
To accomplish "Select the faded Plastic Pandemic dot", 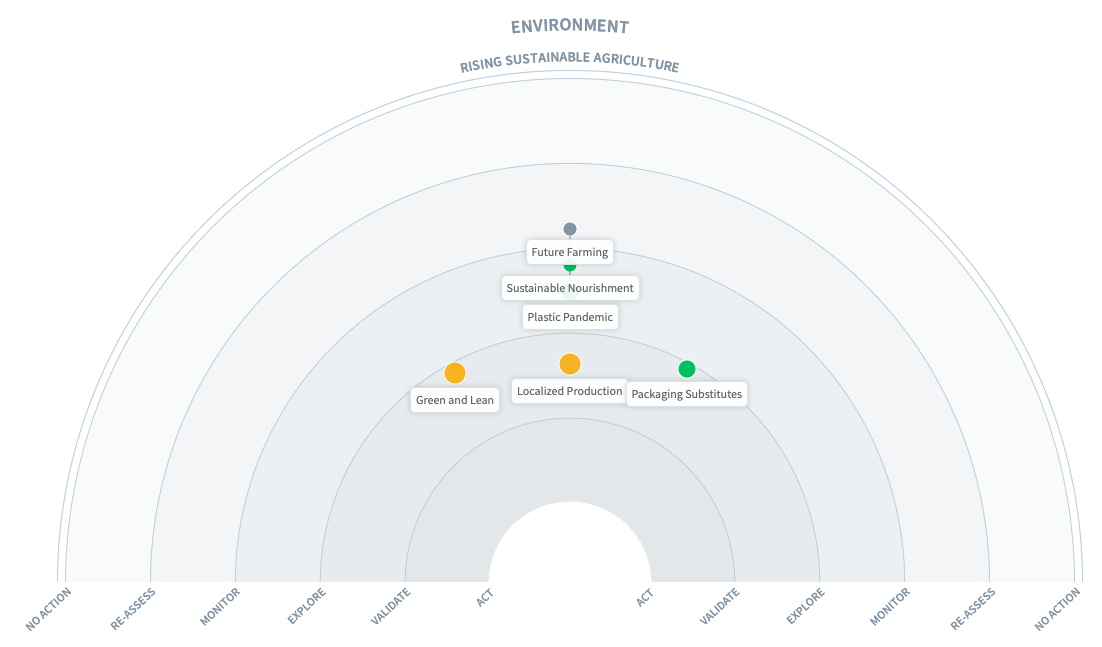I will click(570, 294).
